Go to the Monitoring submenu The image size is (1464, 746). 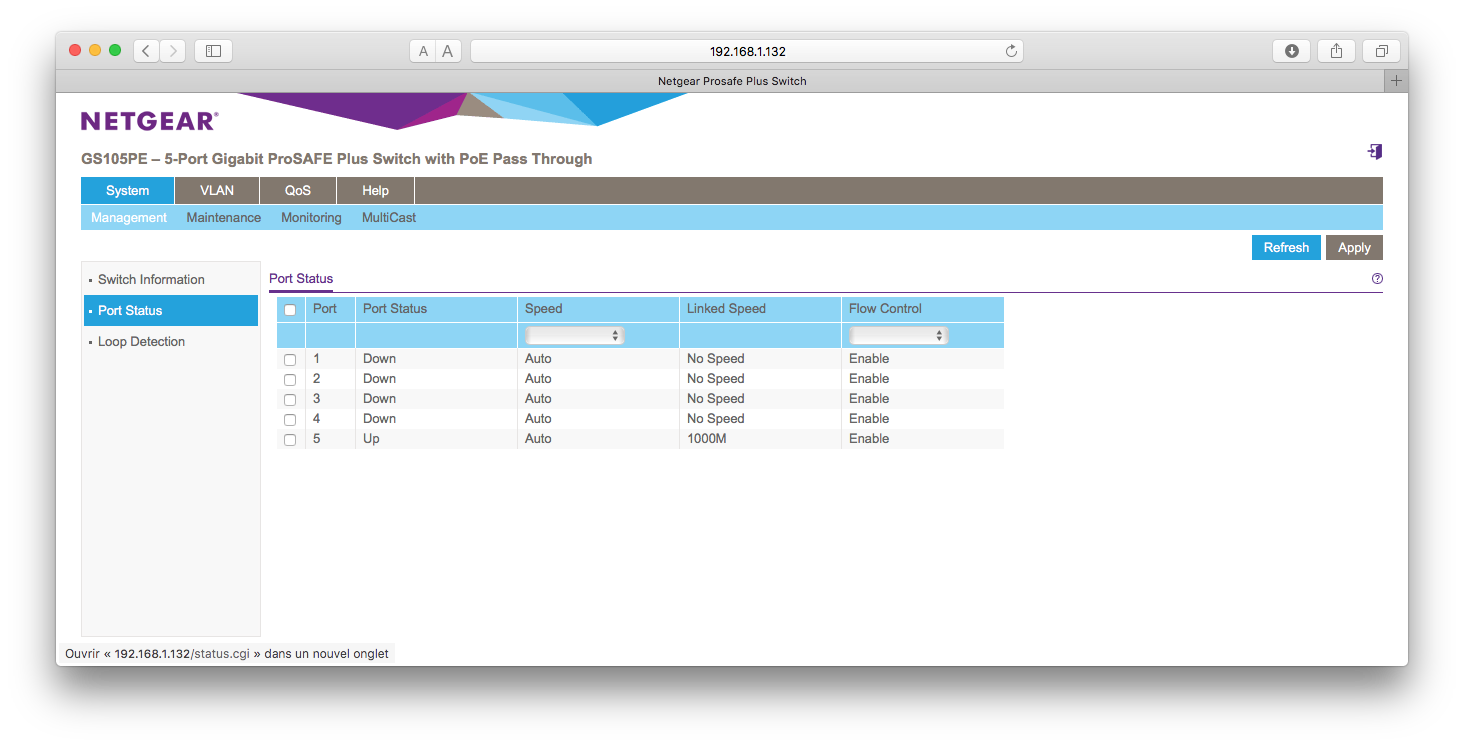point(311,218)
